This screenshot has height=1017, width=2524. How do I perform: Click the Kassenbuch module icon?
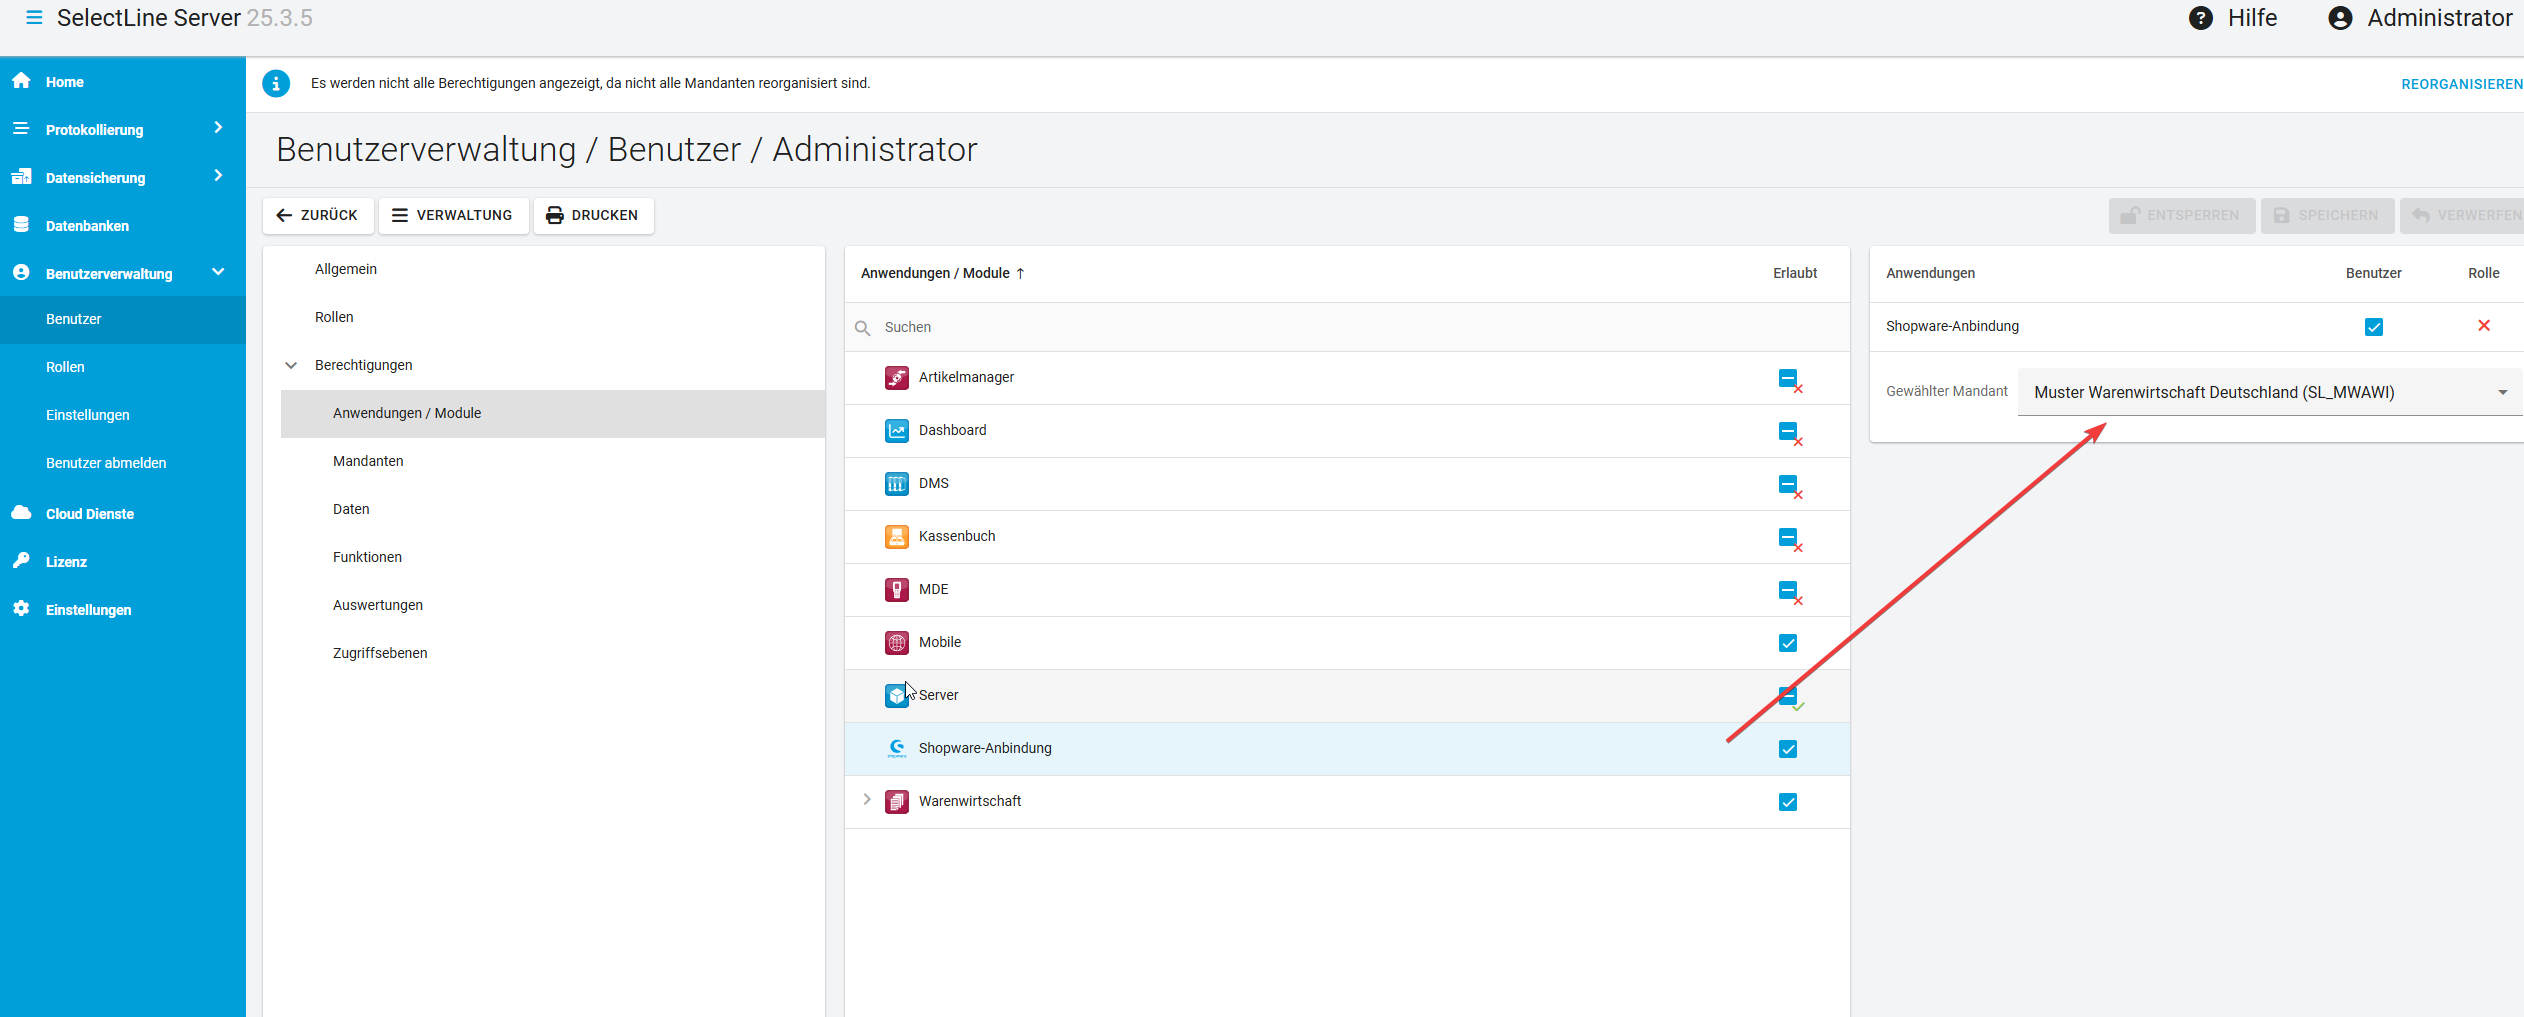pos(896,537)
